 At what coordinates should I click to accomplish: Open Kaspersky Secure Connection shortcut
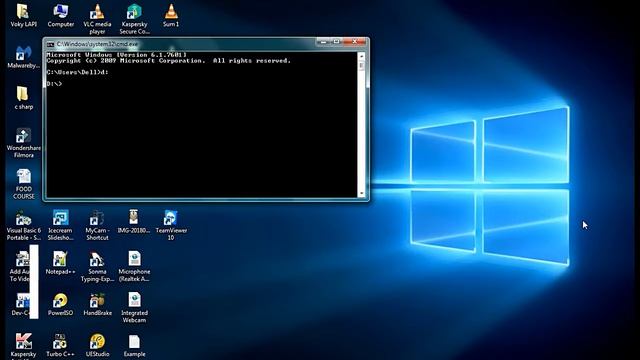click(x=134, y=19)
